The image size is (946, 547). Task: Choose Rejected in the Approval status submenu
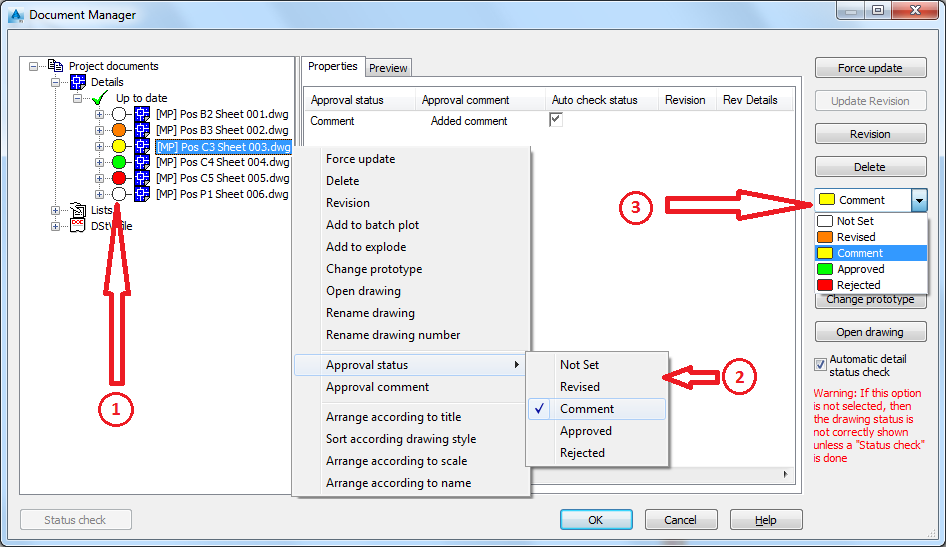point(582,452)
